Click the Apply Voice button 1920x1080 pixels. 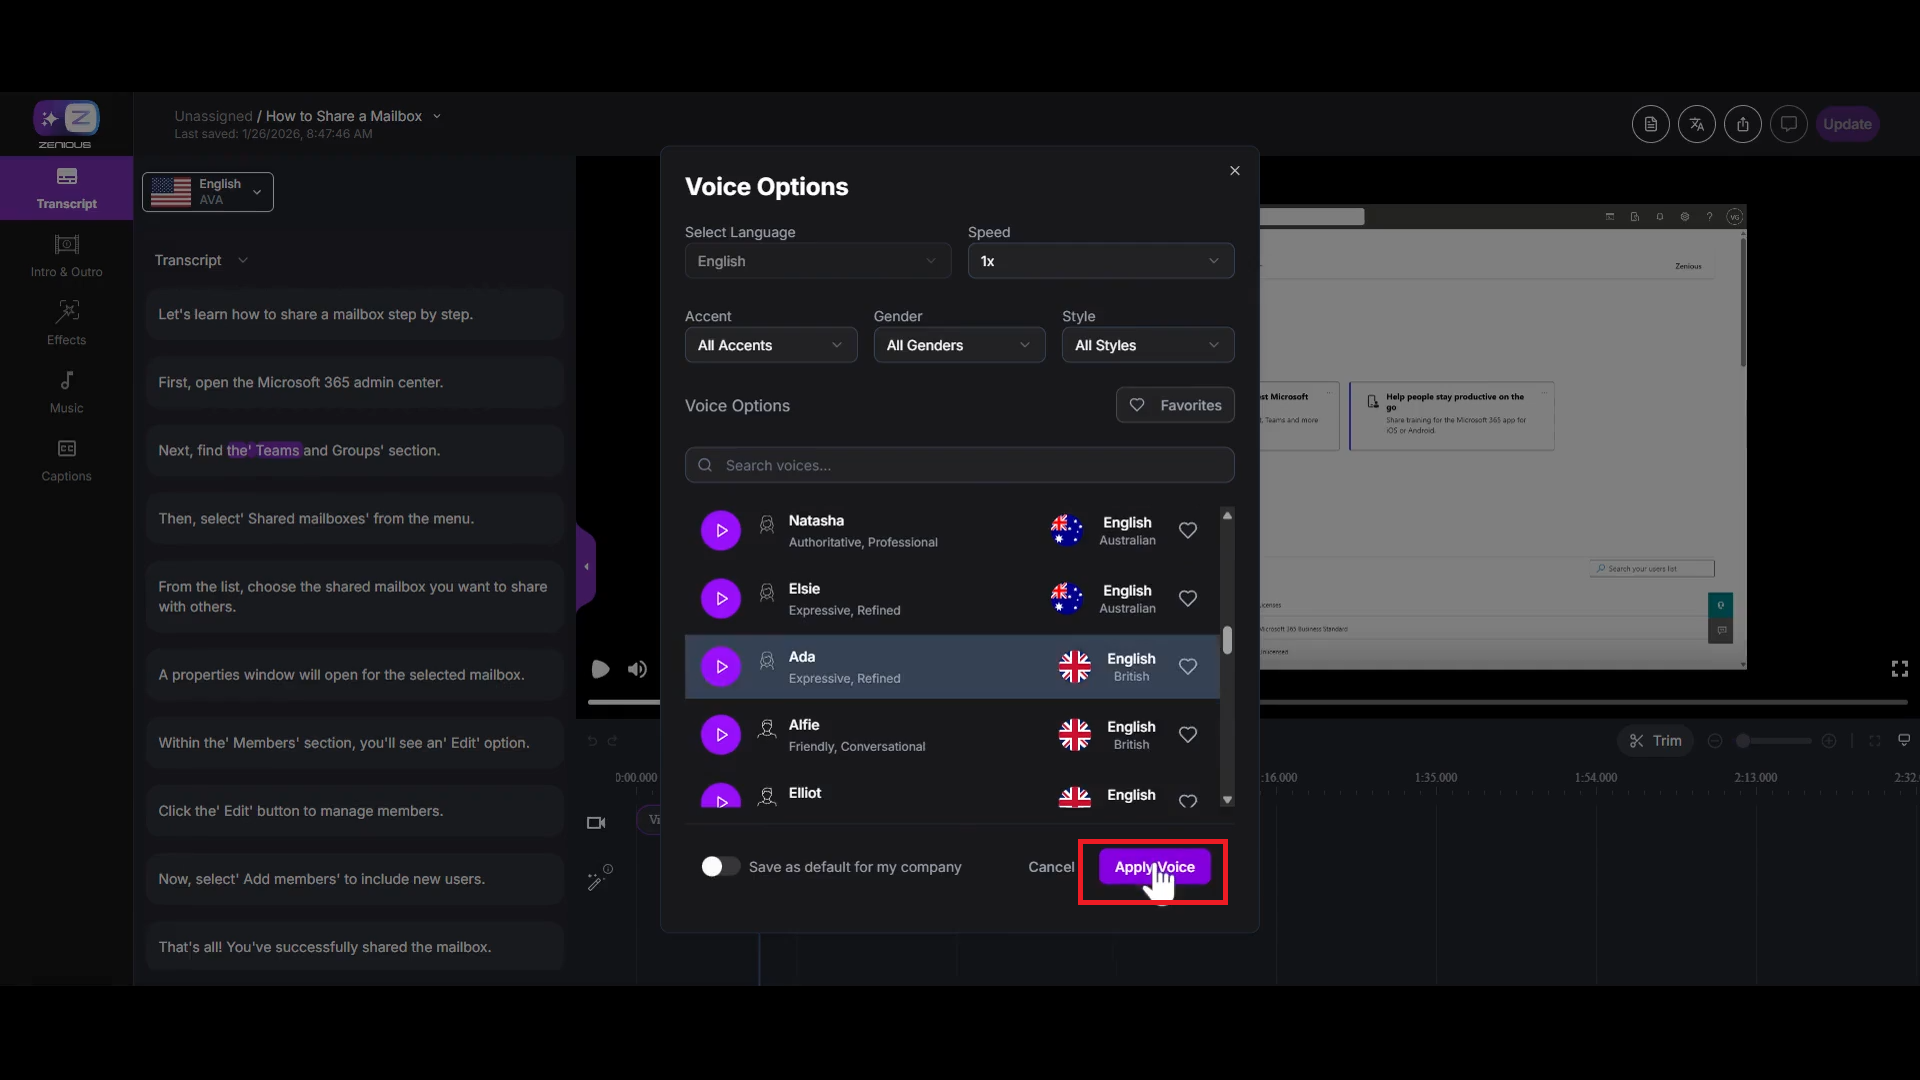pyautogui.click(x=1154, y=867)
